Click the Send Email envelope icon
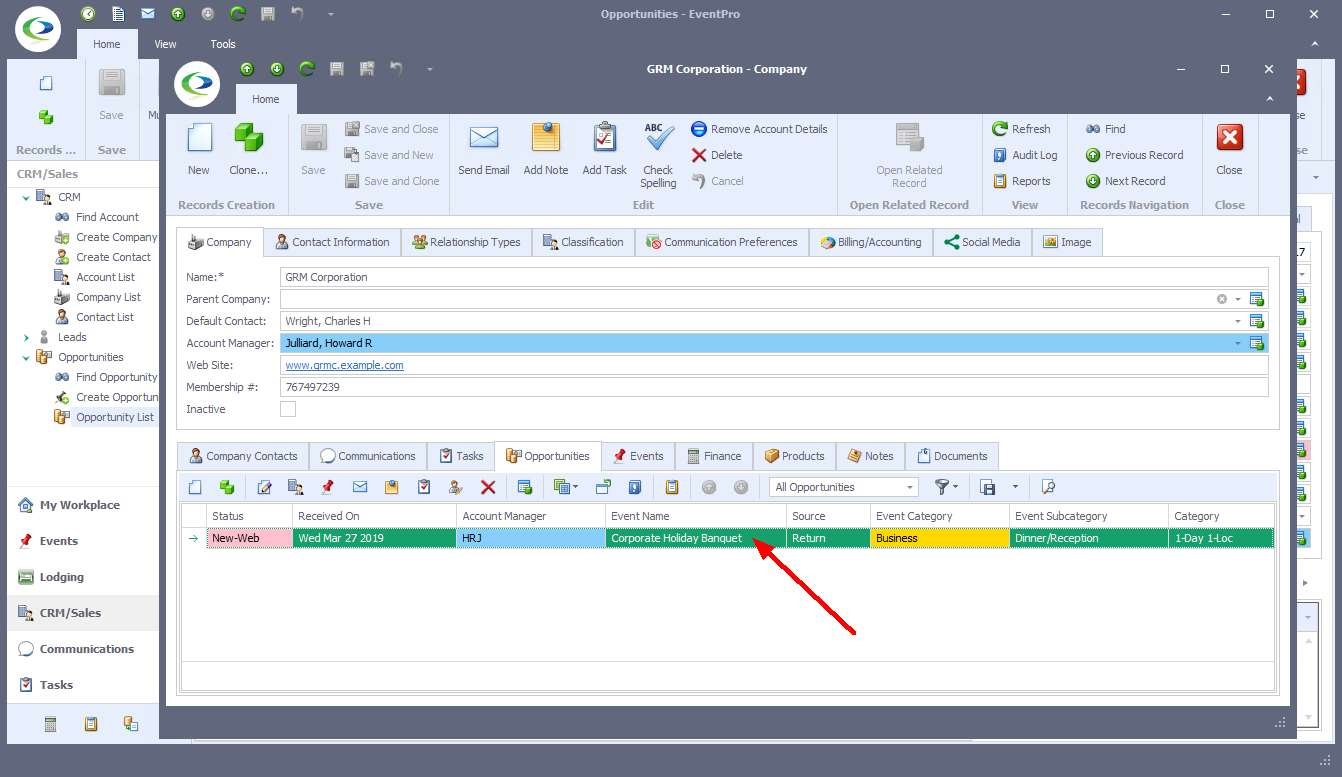The image size is (1342, 777). click(x=484, y=138)
